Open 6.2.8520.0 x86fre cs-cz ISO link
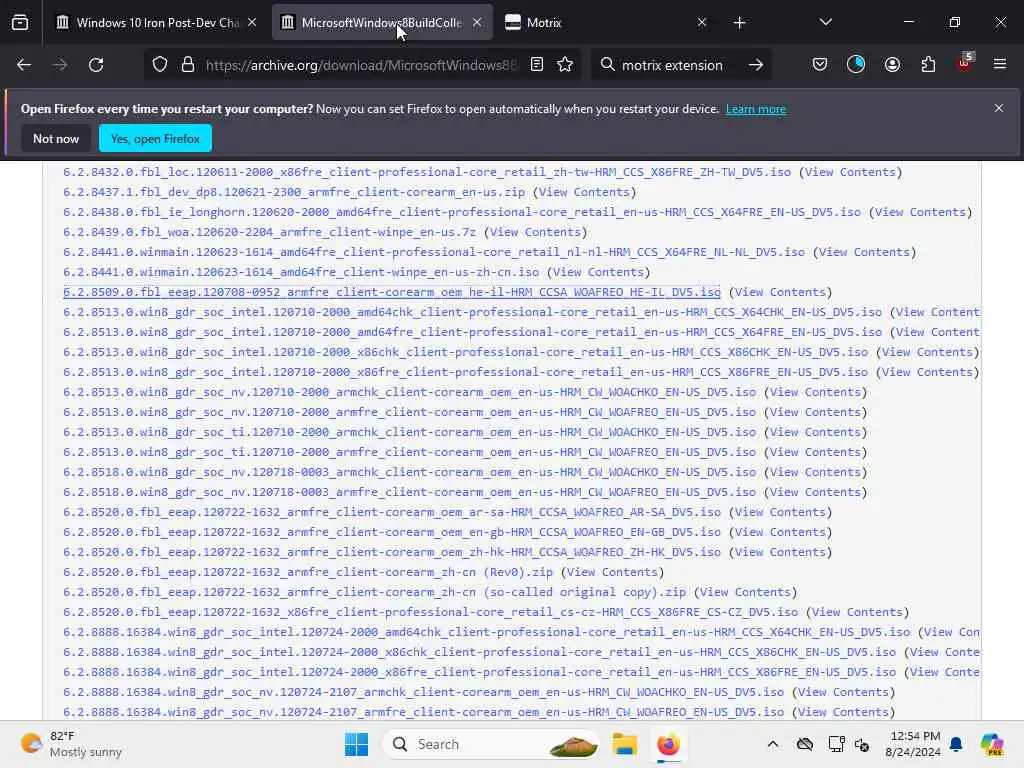Screen dimensions: 1024x768 point(430,612)
